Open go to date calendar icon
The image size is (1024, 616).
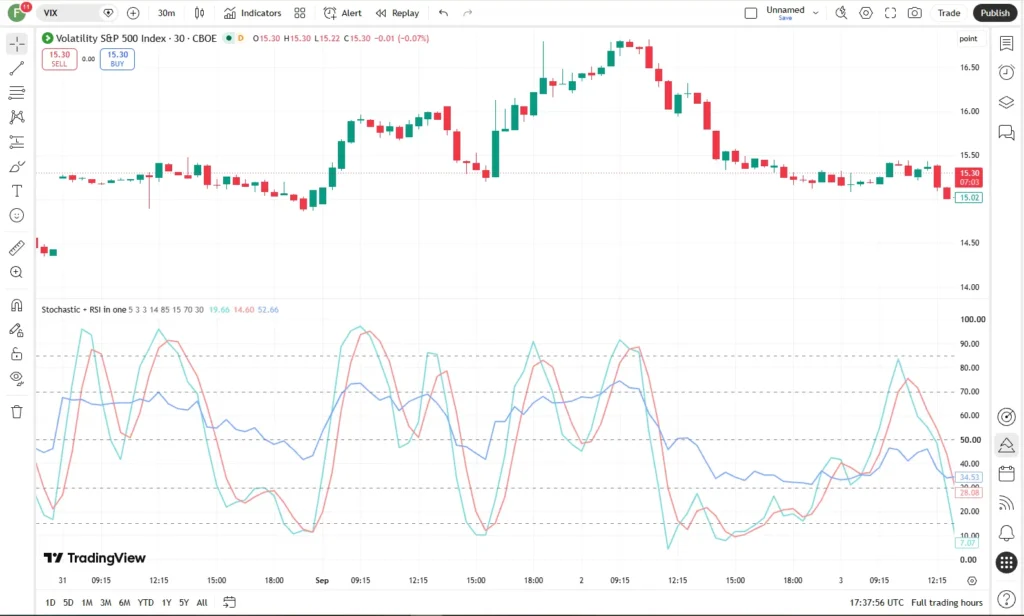[229, 602]
